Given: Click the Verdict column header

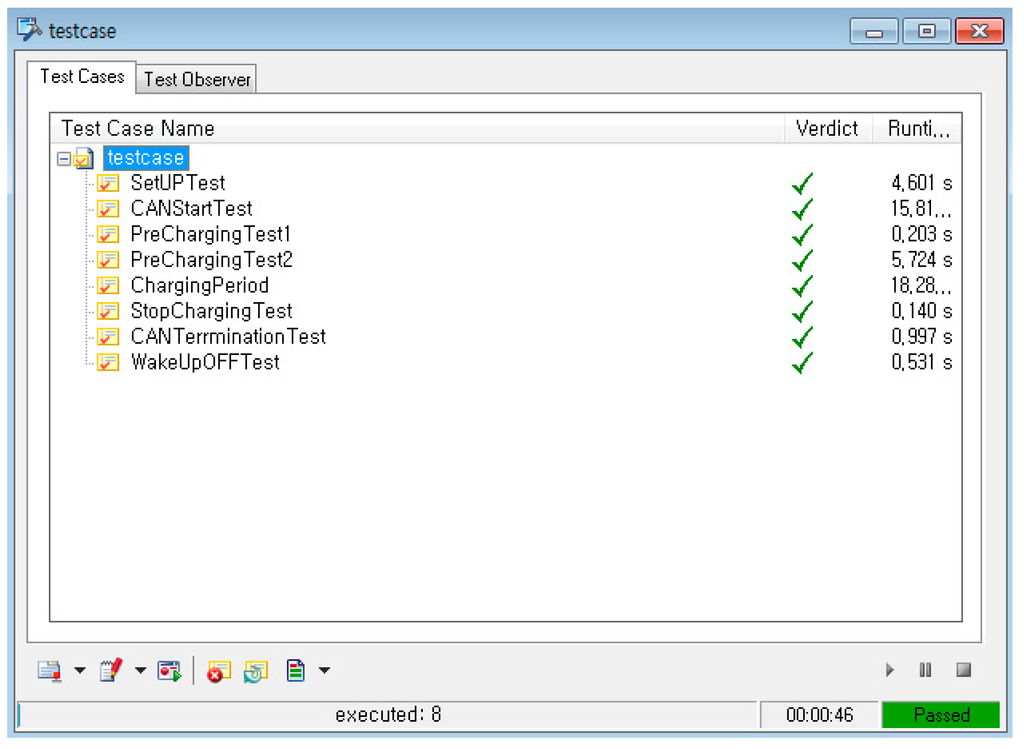Looking at the screenshot, I should point(826,128).
